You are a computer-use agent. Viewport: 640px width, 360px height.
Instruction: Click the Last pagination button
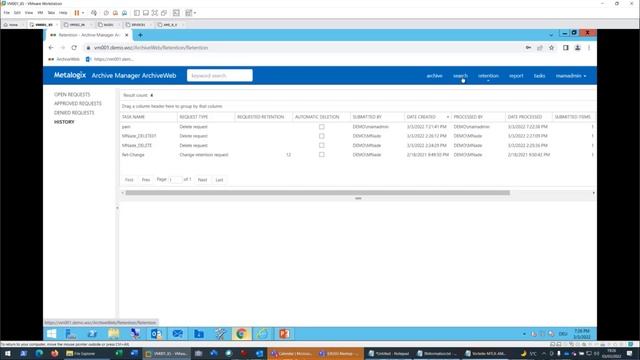219,180
